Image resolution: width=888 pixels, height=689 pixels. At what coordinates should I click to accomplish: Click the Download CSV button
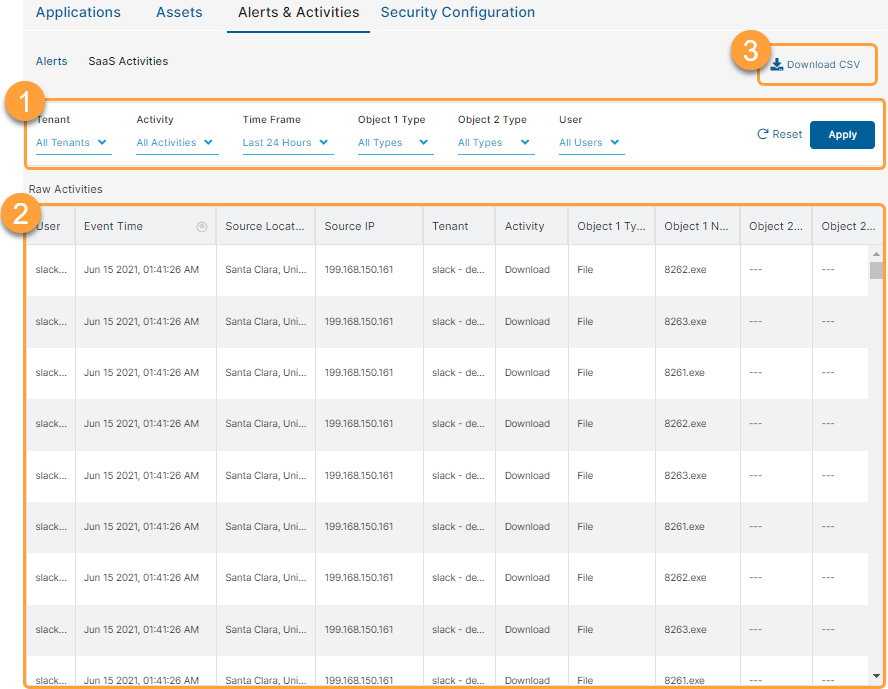[x=816, y=62]
